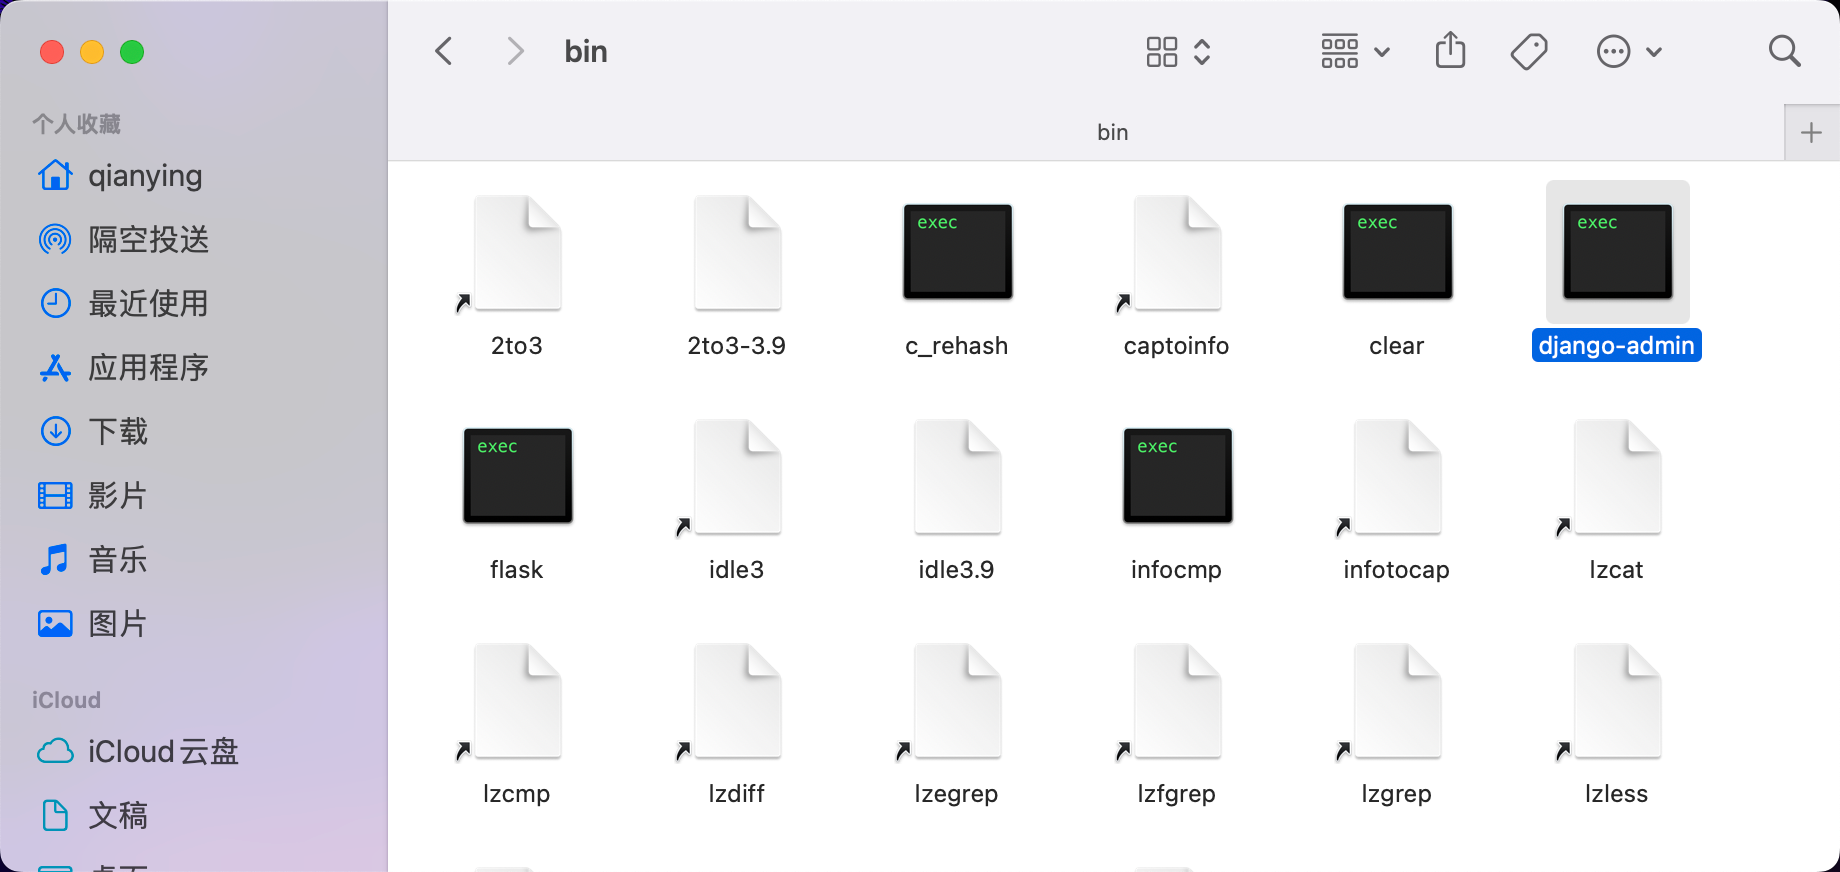Open the More actions ellipsis menu
Image resolution: width=1840 pixels, height=872 pixels.
[x=1629, y=51]
